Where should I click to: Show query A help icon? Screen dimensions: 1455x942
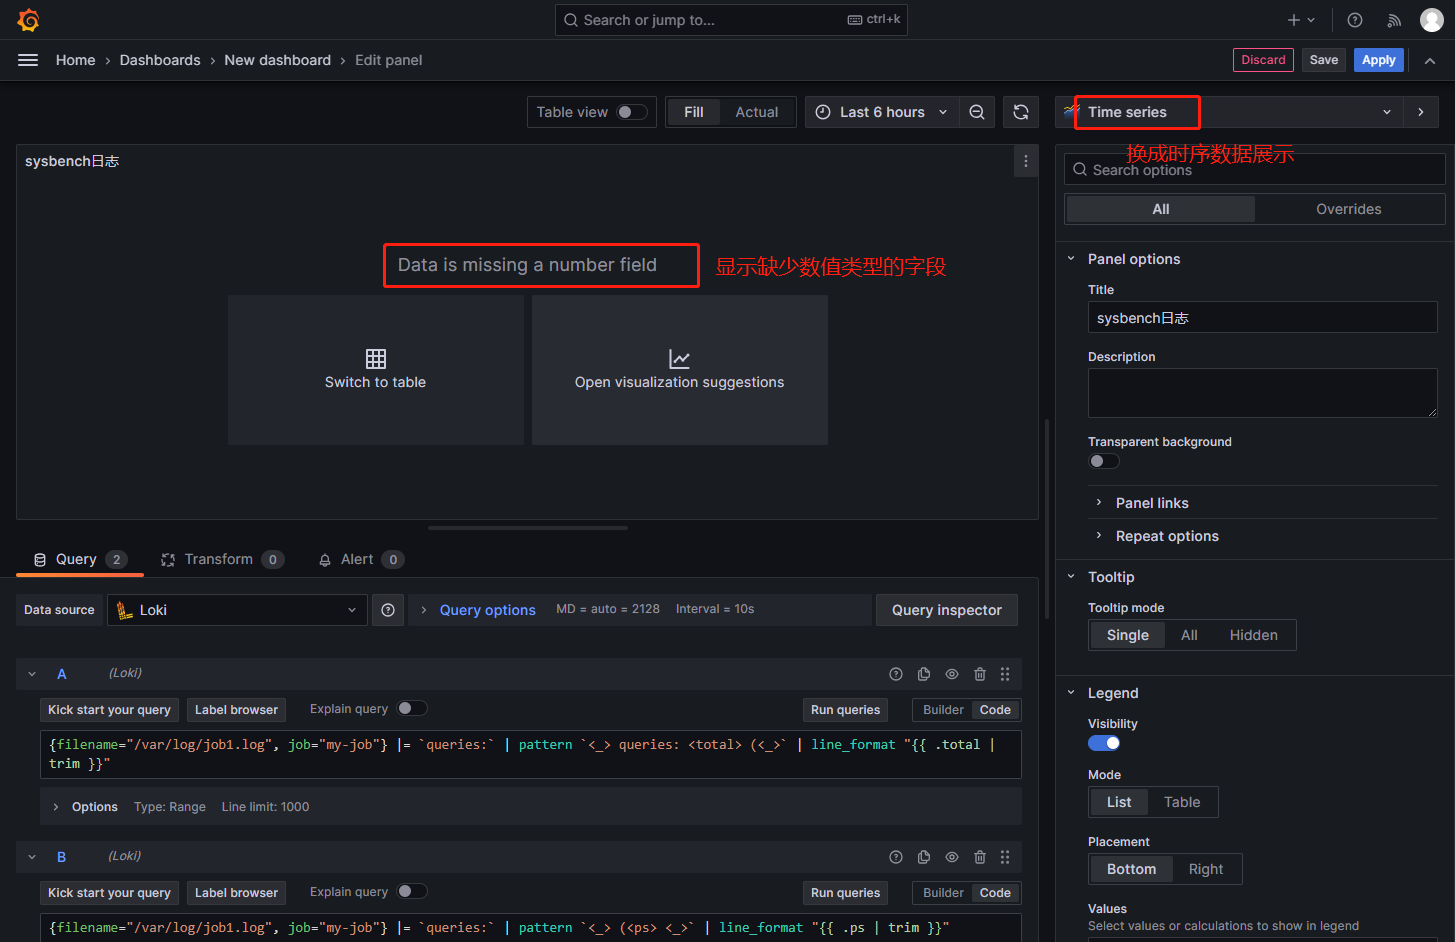[896, 674]
